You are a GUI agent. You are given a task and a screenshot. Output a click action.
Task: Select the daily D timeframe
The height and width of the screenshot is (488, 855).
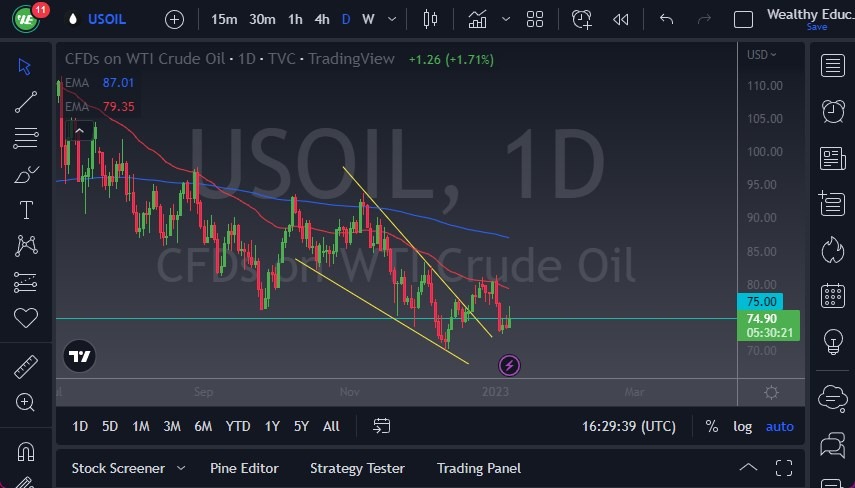(346, 20)
